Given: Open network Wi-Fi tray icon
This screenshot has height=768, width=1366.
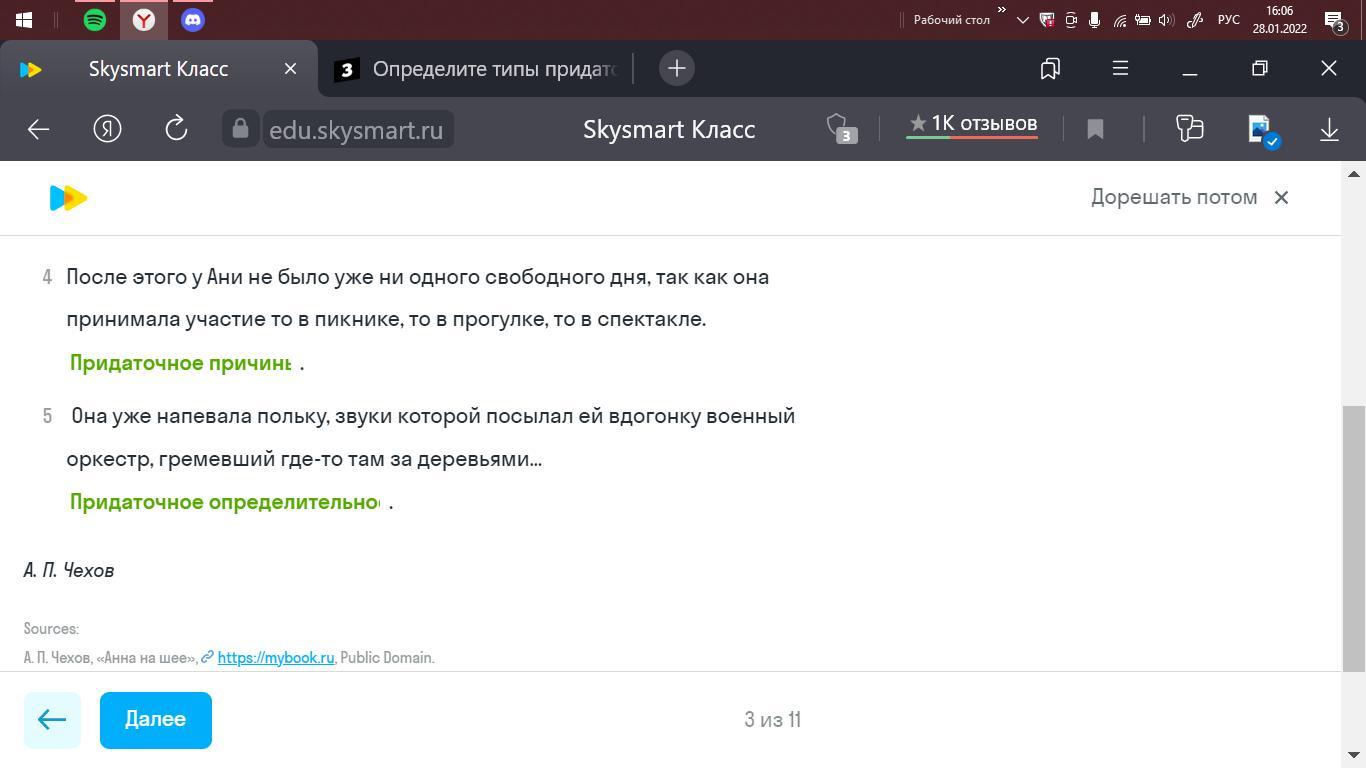Looking at the screenshot, I should point(1119,20).
